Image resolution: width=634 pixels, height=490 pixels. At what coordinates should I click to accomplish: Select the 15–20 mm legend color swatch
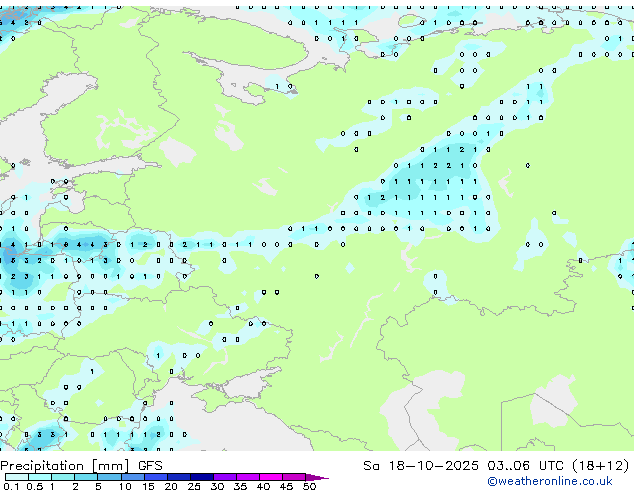click(x=156, y=477)
